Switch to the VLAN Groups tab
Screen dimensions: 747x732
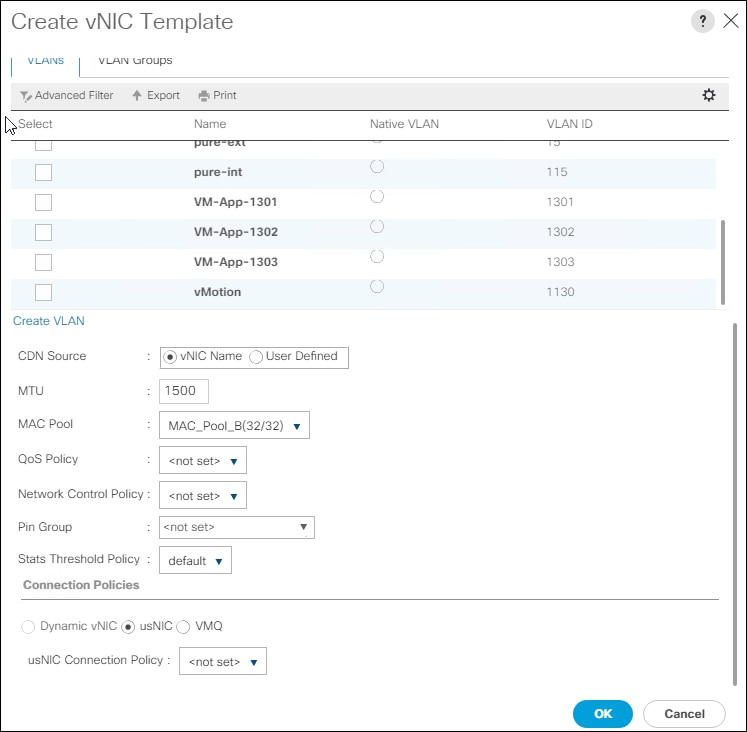(x=135, y=61)
